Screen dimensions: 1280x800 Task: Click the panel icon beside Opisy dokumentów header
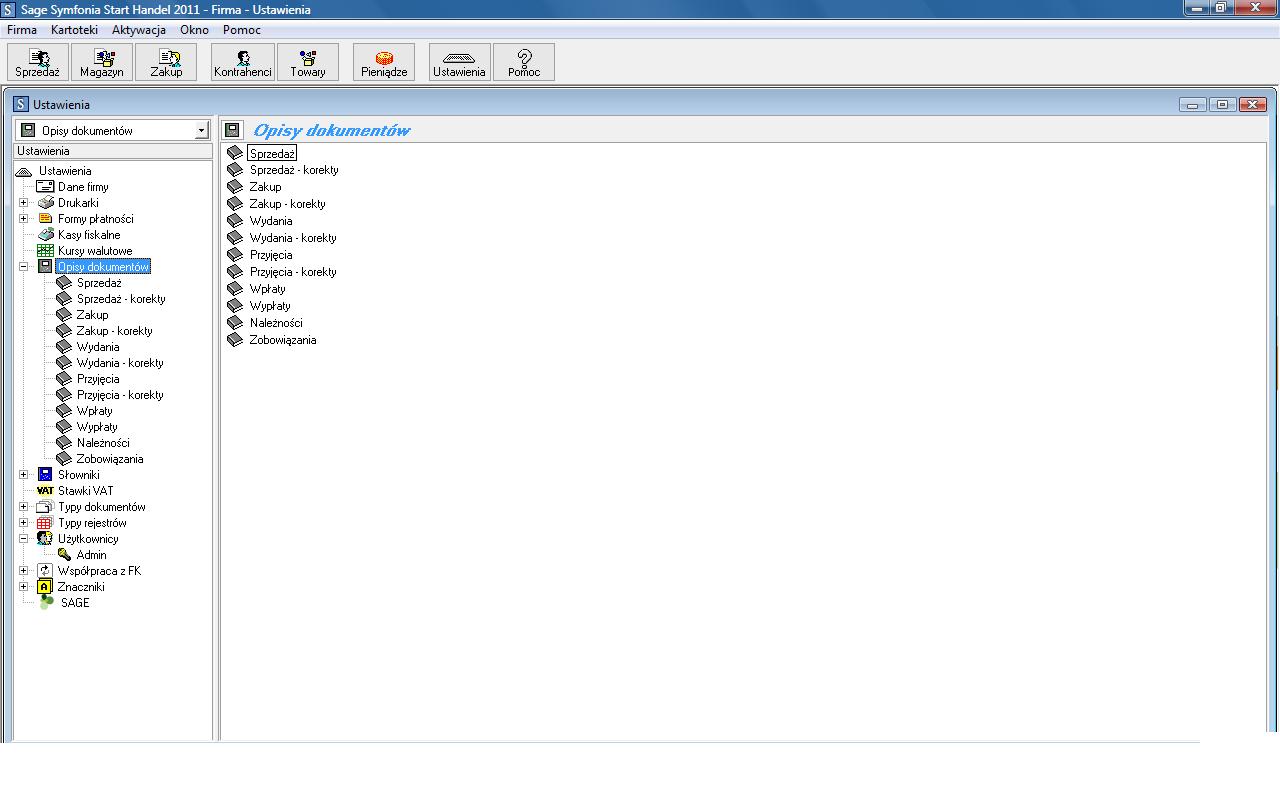233,130
